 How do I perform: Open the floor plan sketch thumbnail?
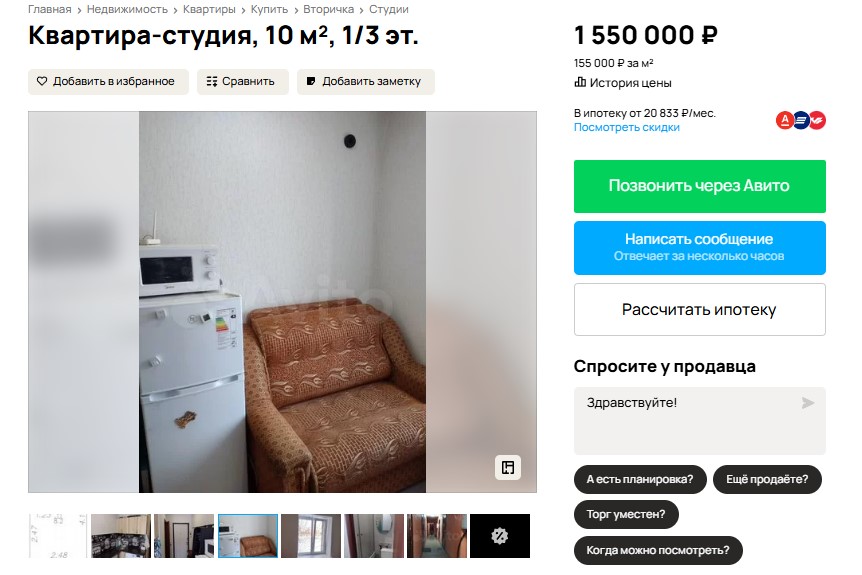click(x=58, y=536)
